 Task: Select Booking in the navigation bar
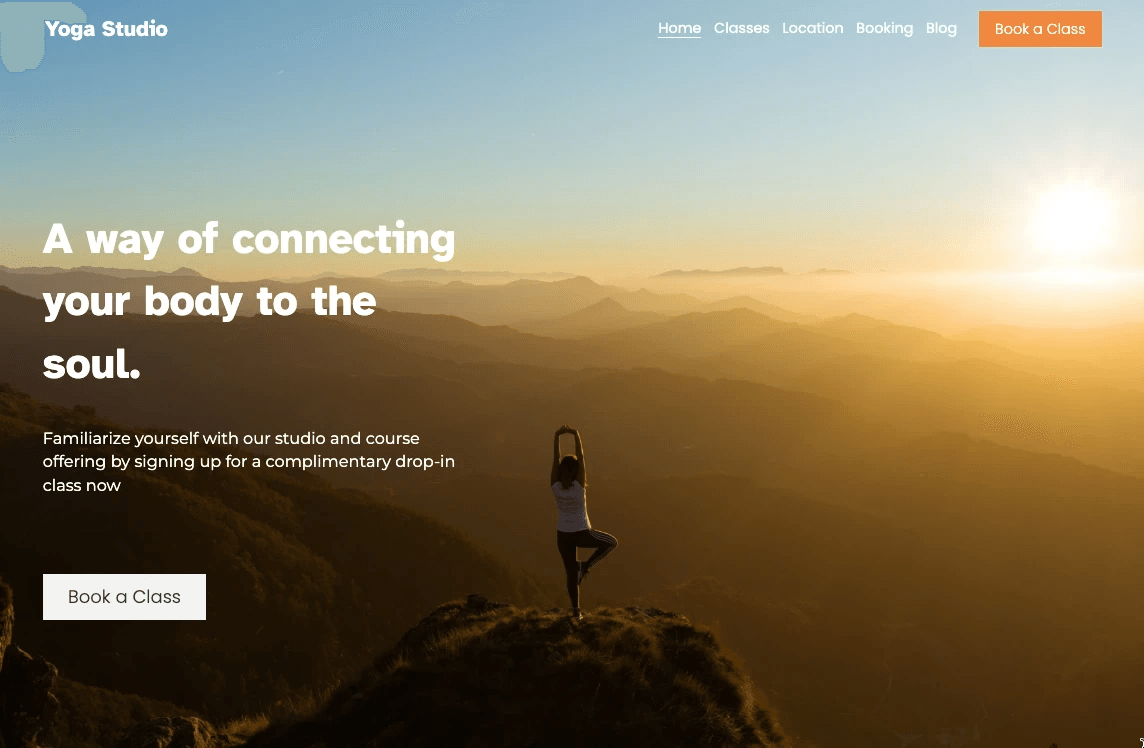click(884, 28)
